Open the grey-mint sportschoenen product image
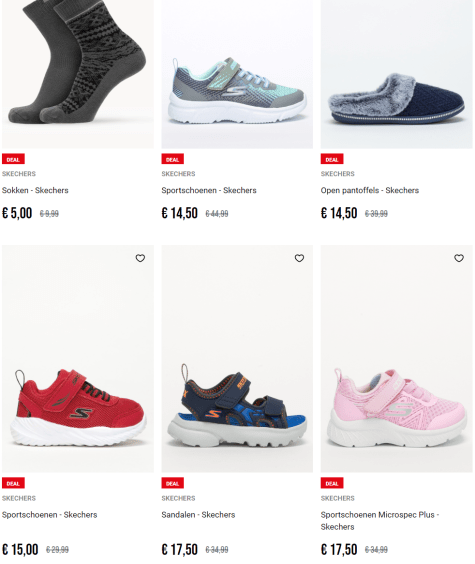Screen dimensions: 475x564 point(237,74)
